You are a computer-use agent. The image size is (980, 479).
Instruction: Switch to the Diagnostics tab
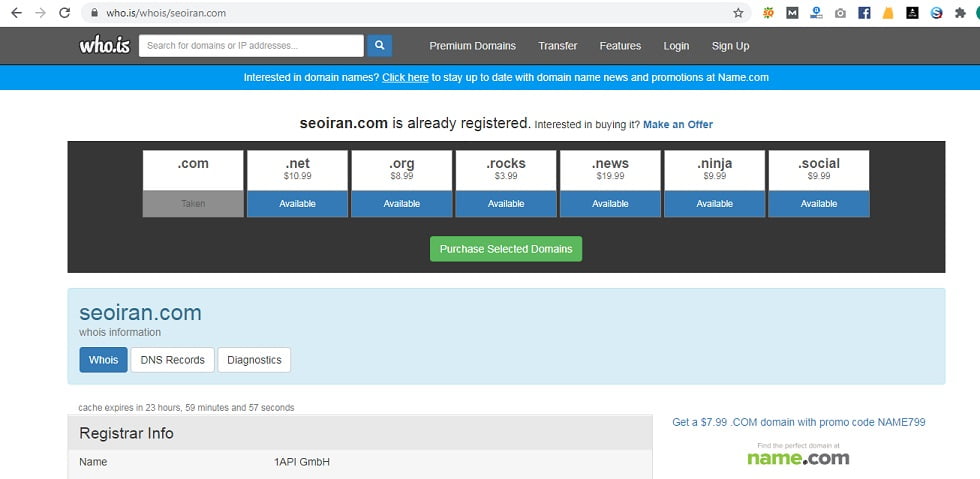pos(254,360)
